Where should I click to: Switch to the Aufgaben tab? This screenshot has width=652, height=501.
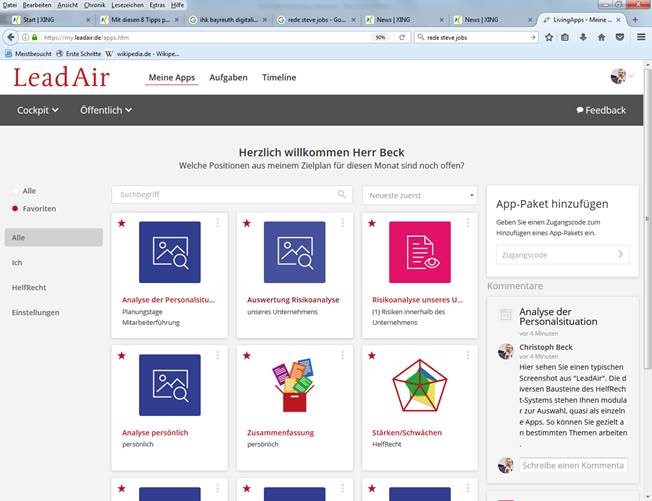pyautogui.click(x=229, y=77)
